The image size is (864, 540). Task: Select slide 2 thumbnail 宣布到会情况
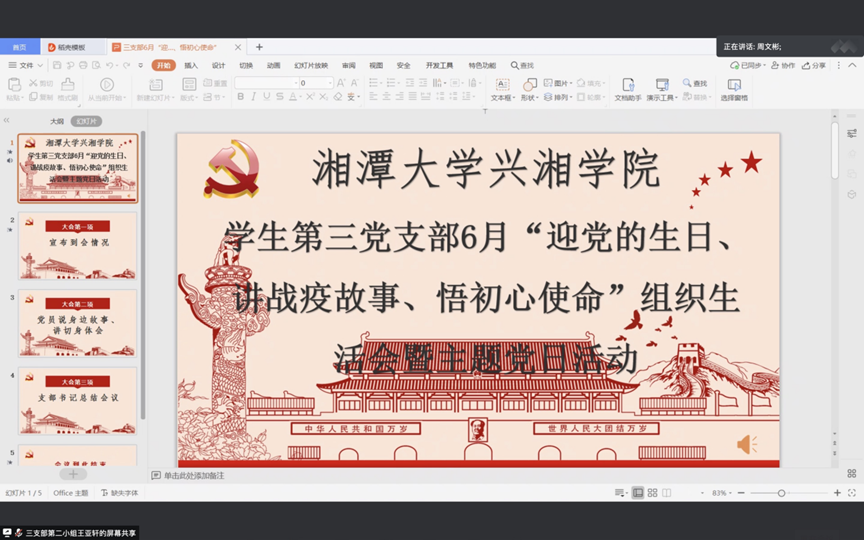coord(78,246)
